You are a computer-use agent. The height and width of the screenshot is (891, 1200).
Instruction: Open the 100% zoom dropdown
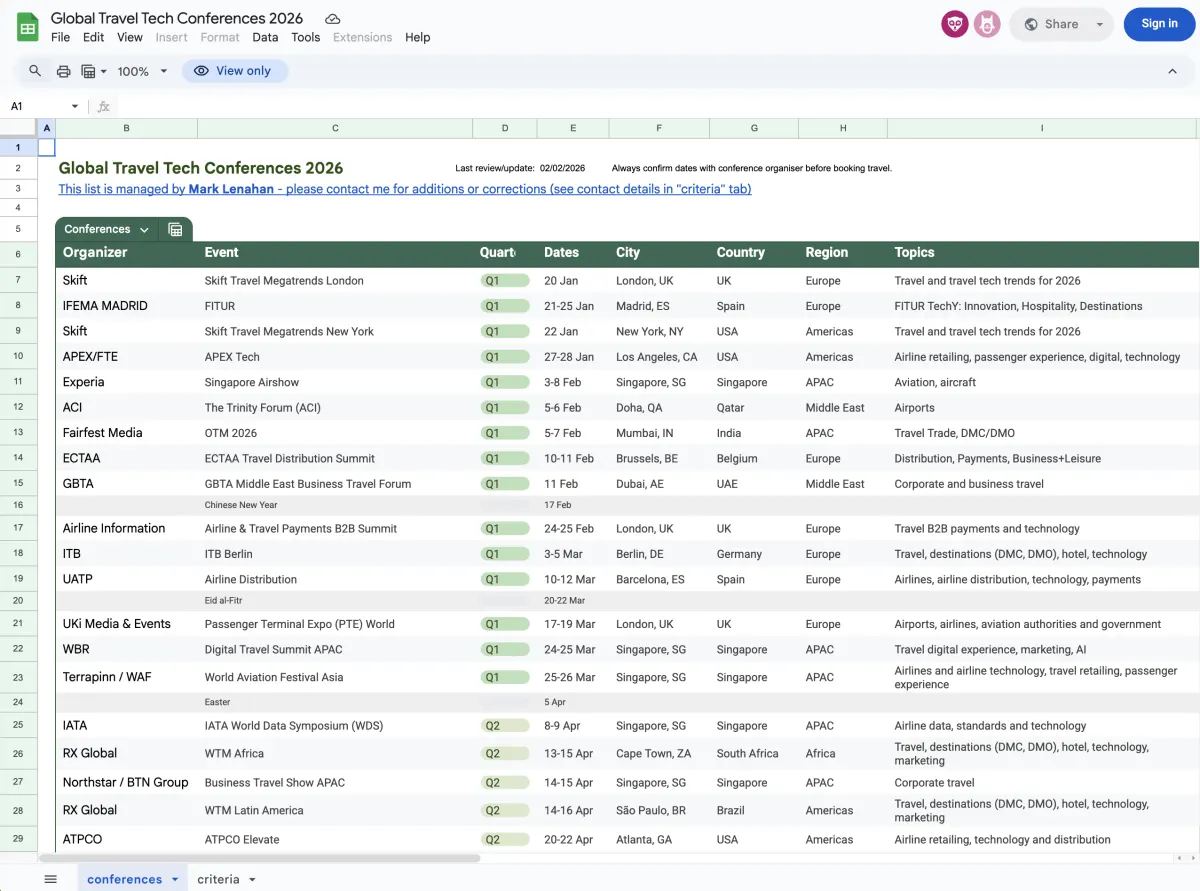[141, 71]
